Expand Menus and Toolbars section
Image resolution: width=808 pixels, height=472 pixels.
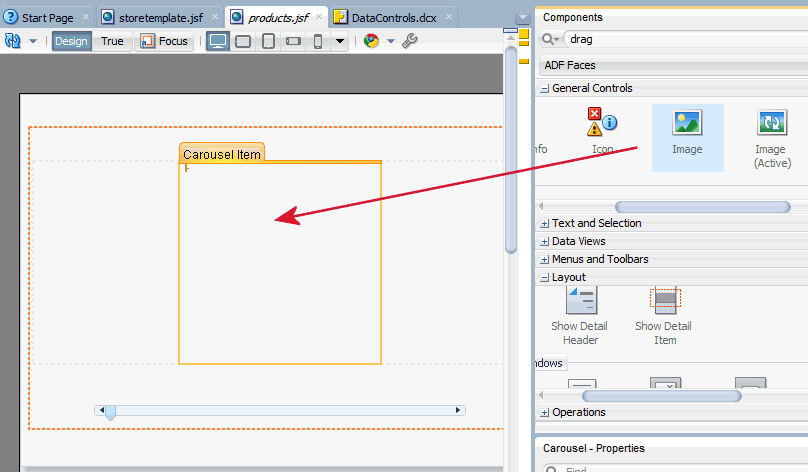tap(544, 260)
